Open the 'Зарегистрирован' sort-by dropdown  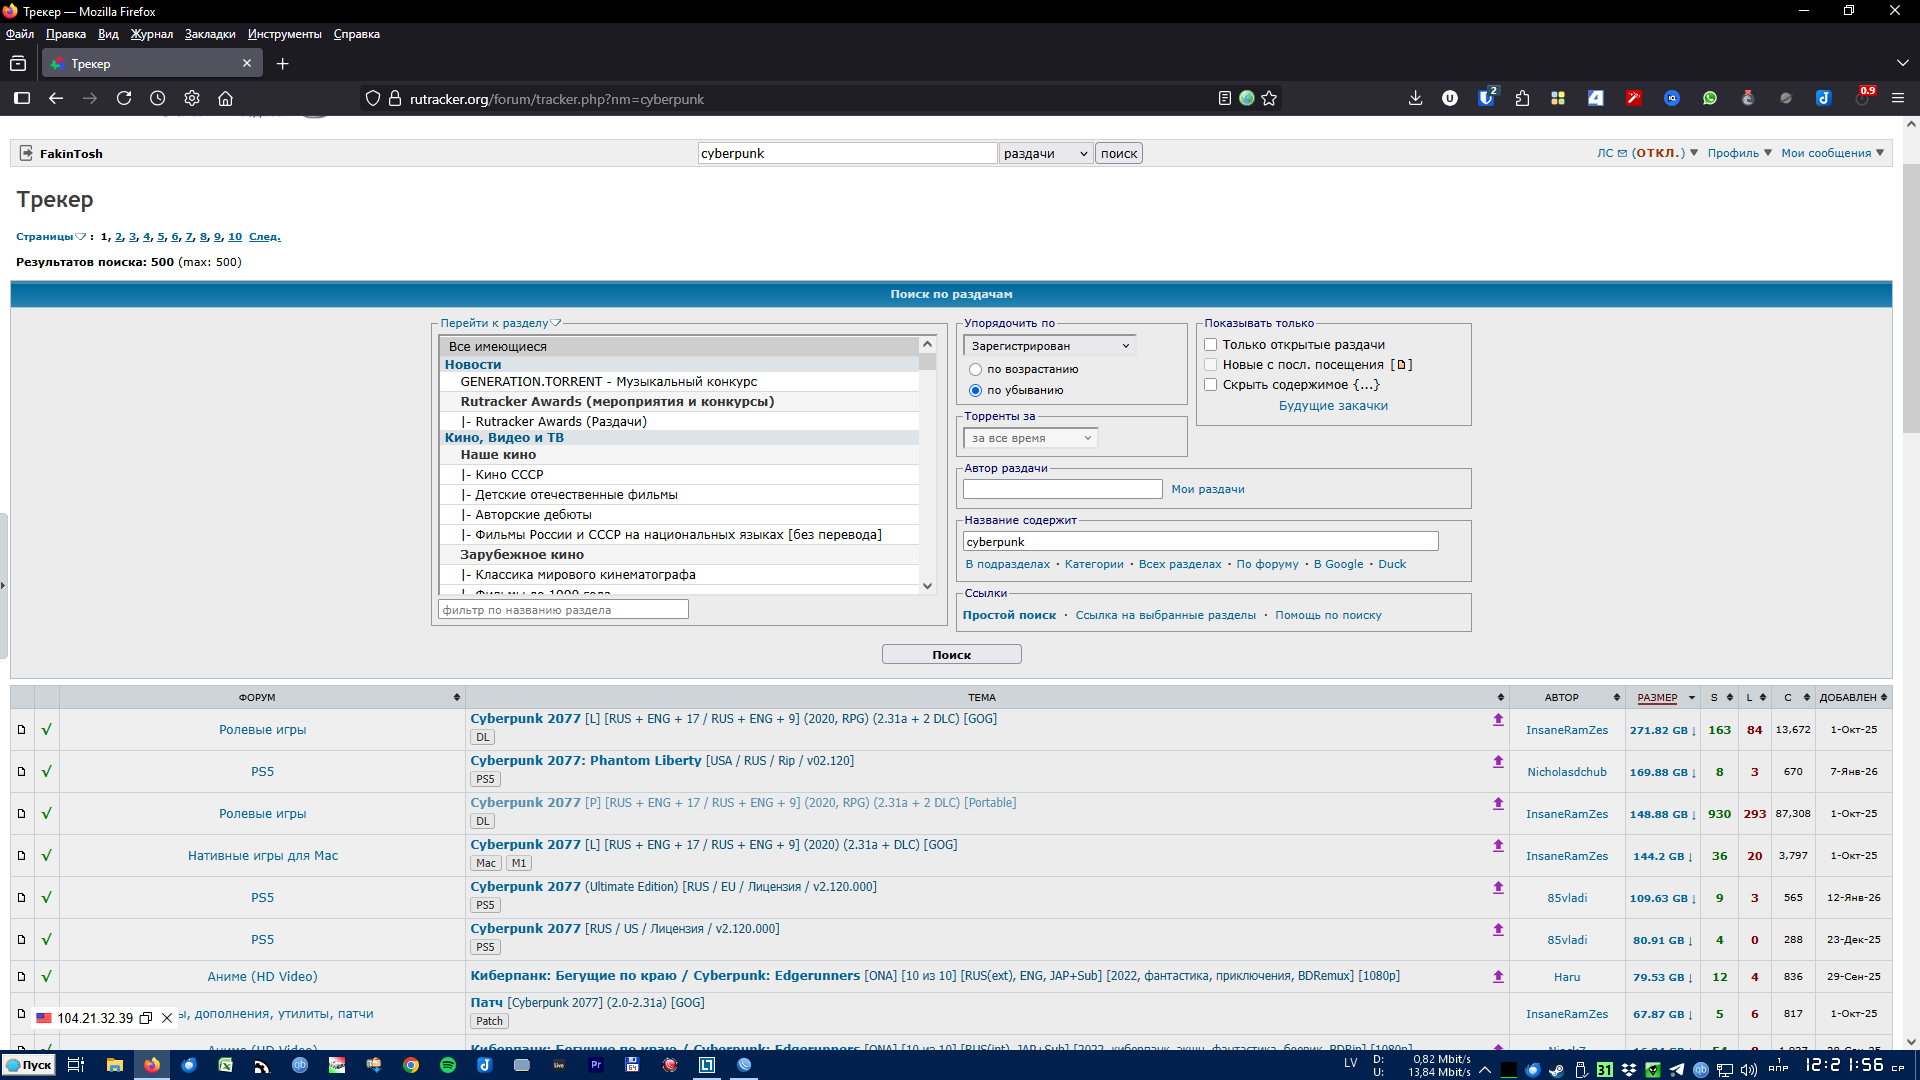[x=1049, y=346]
